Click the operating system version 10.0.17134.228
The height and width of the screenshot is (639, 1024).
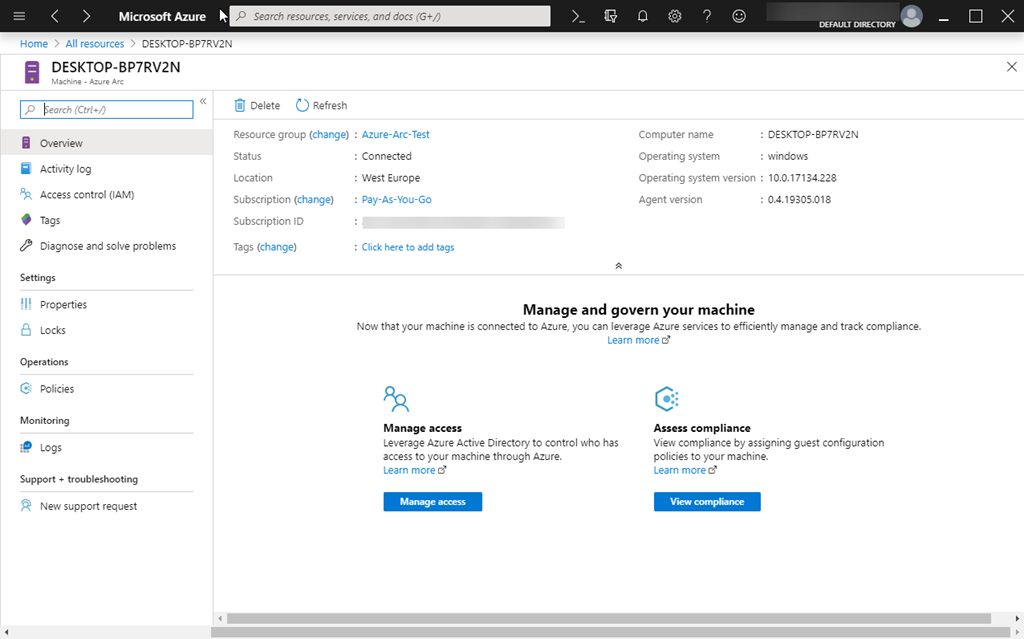pos(802,178)
